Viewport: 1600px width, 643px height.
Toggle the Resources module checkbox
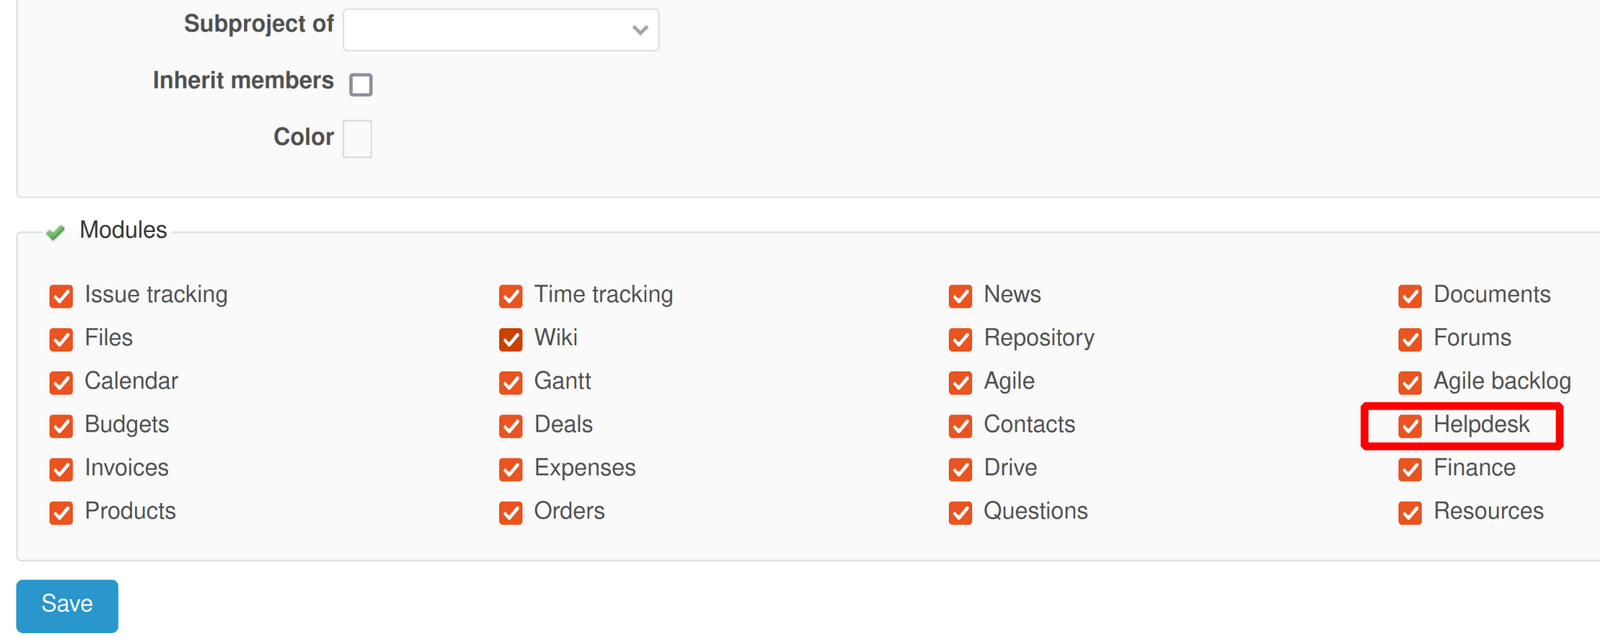pos(1410,512)
